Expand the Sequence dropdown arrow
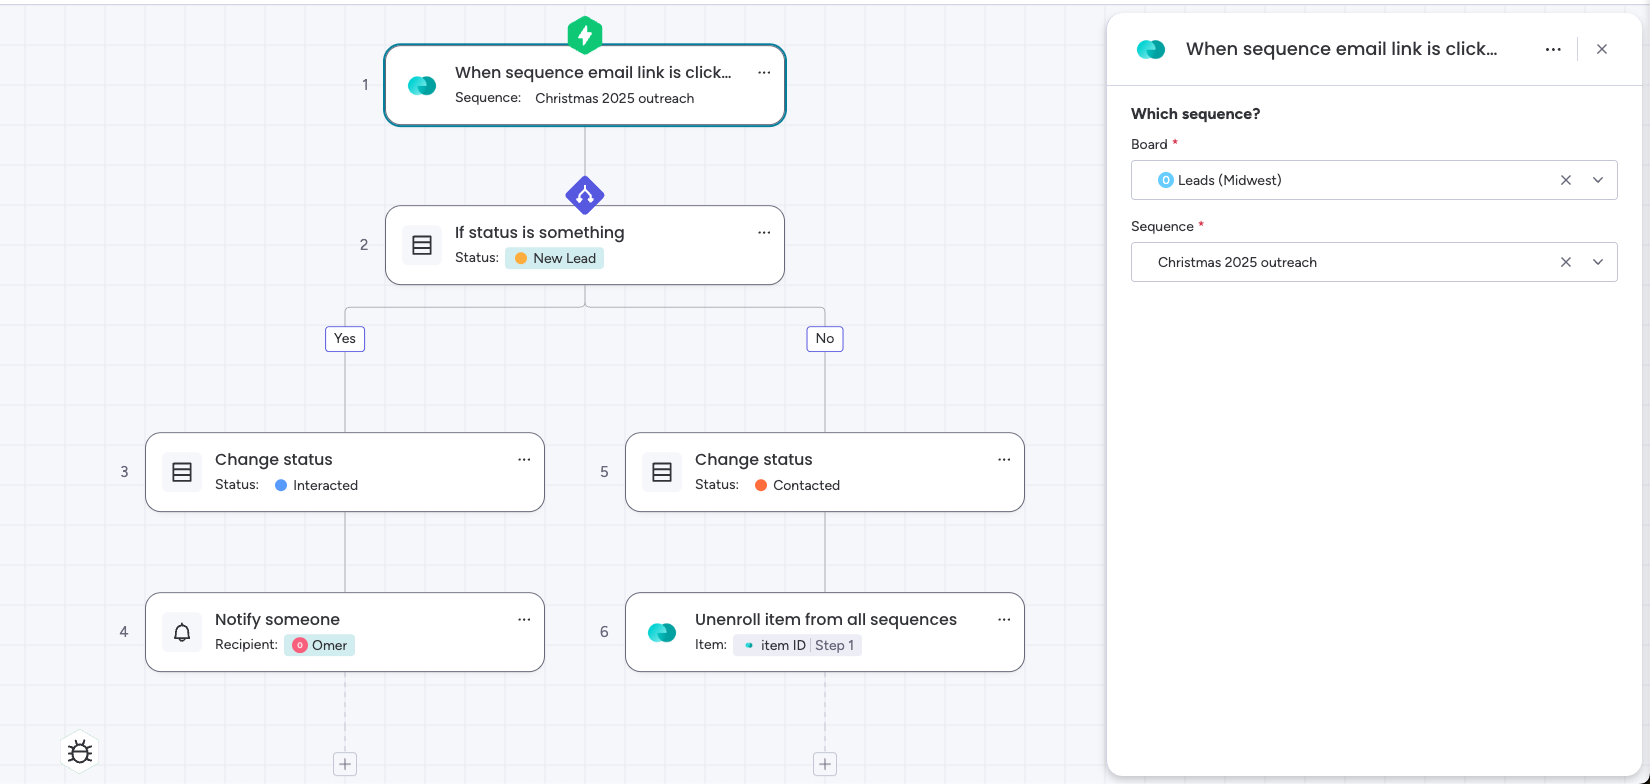Screen dimensions: 1650x784 tap(1598, 262)
